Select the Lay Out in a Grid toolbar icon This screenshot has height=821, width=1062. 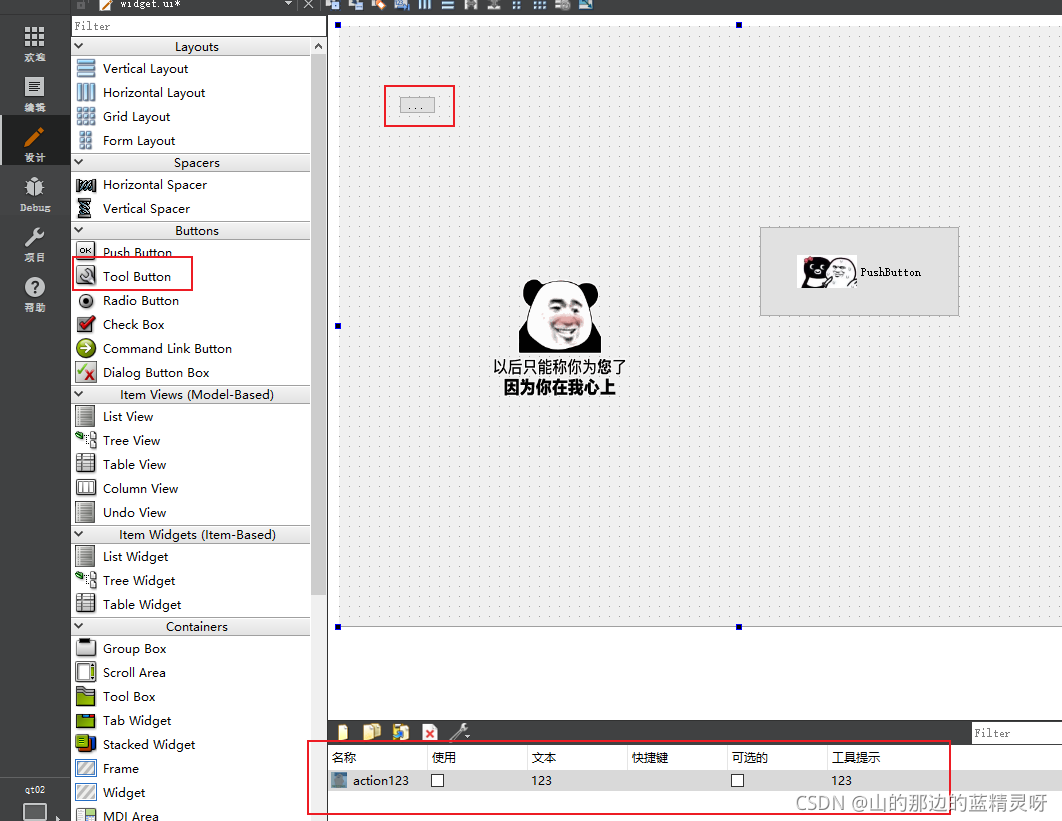540,6
